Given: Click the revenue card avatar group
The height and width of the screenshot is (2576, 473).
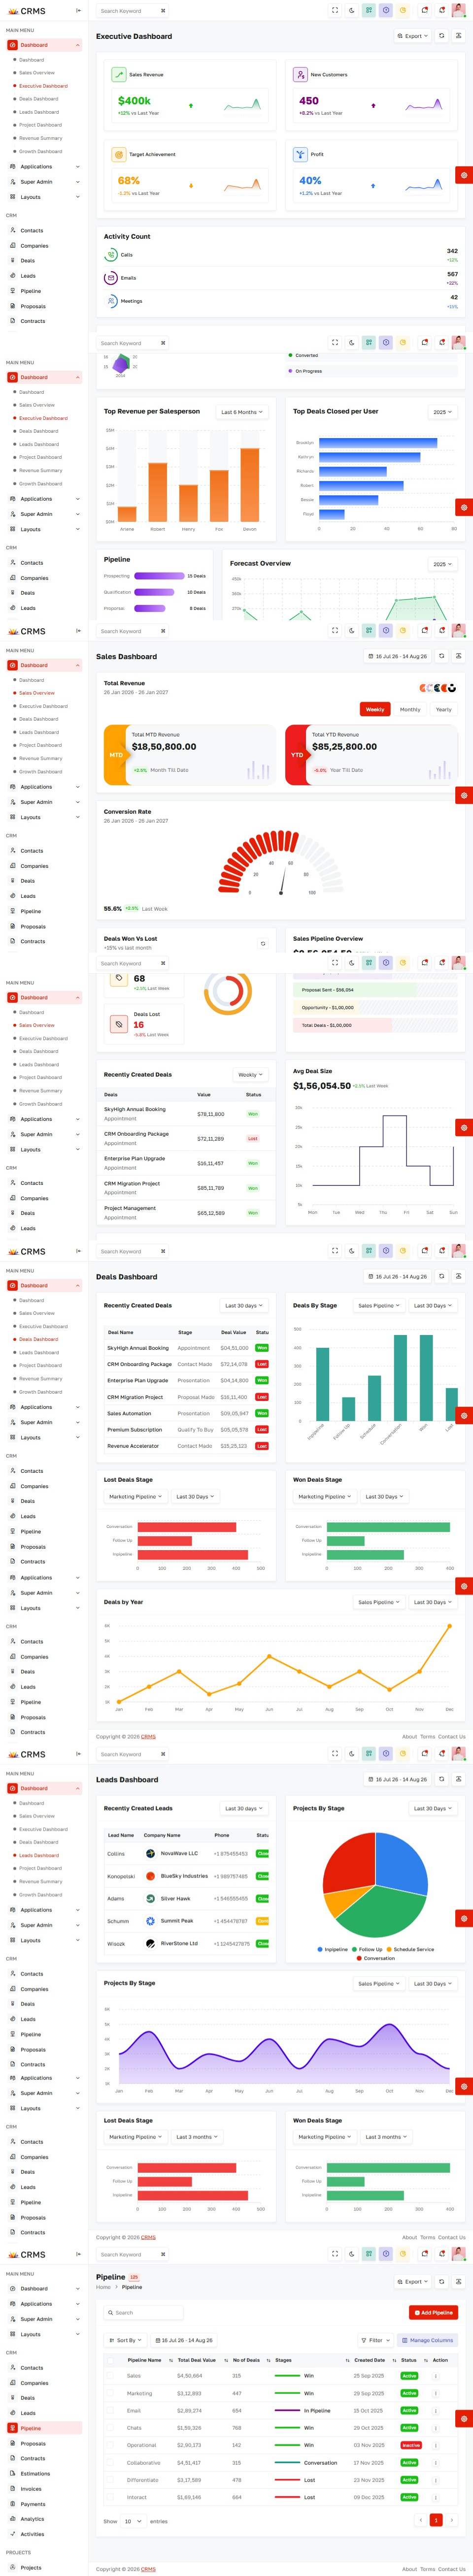Looking at the screenshot, I should pos(438,688).
